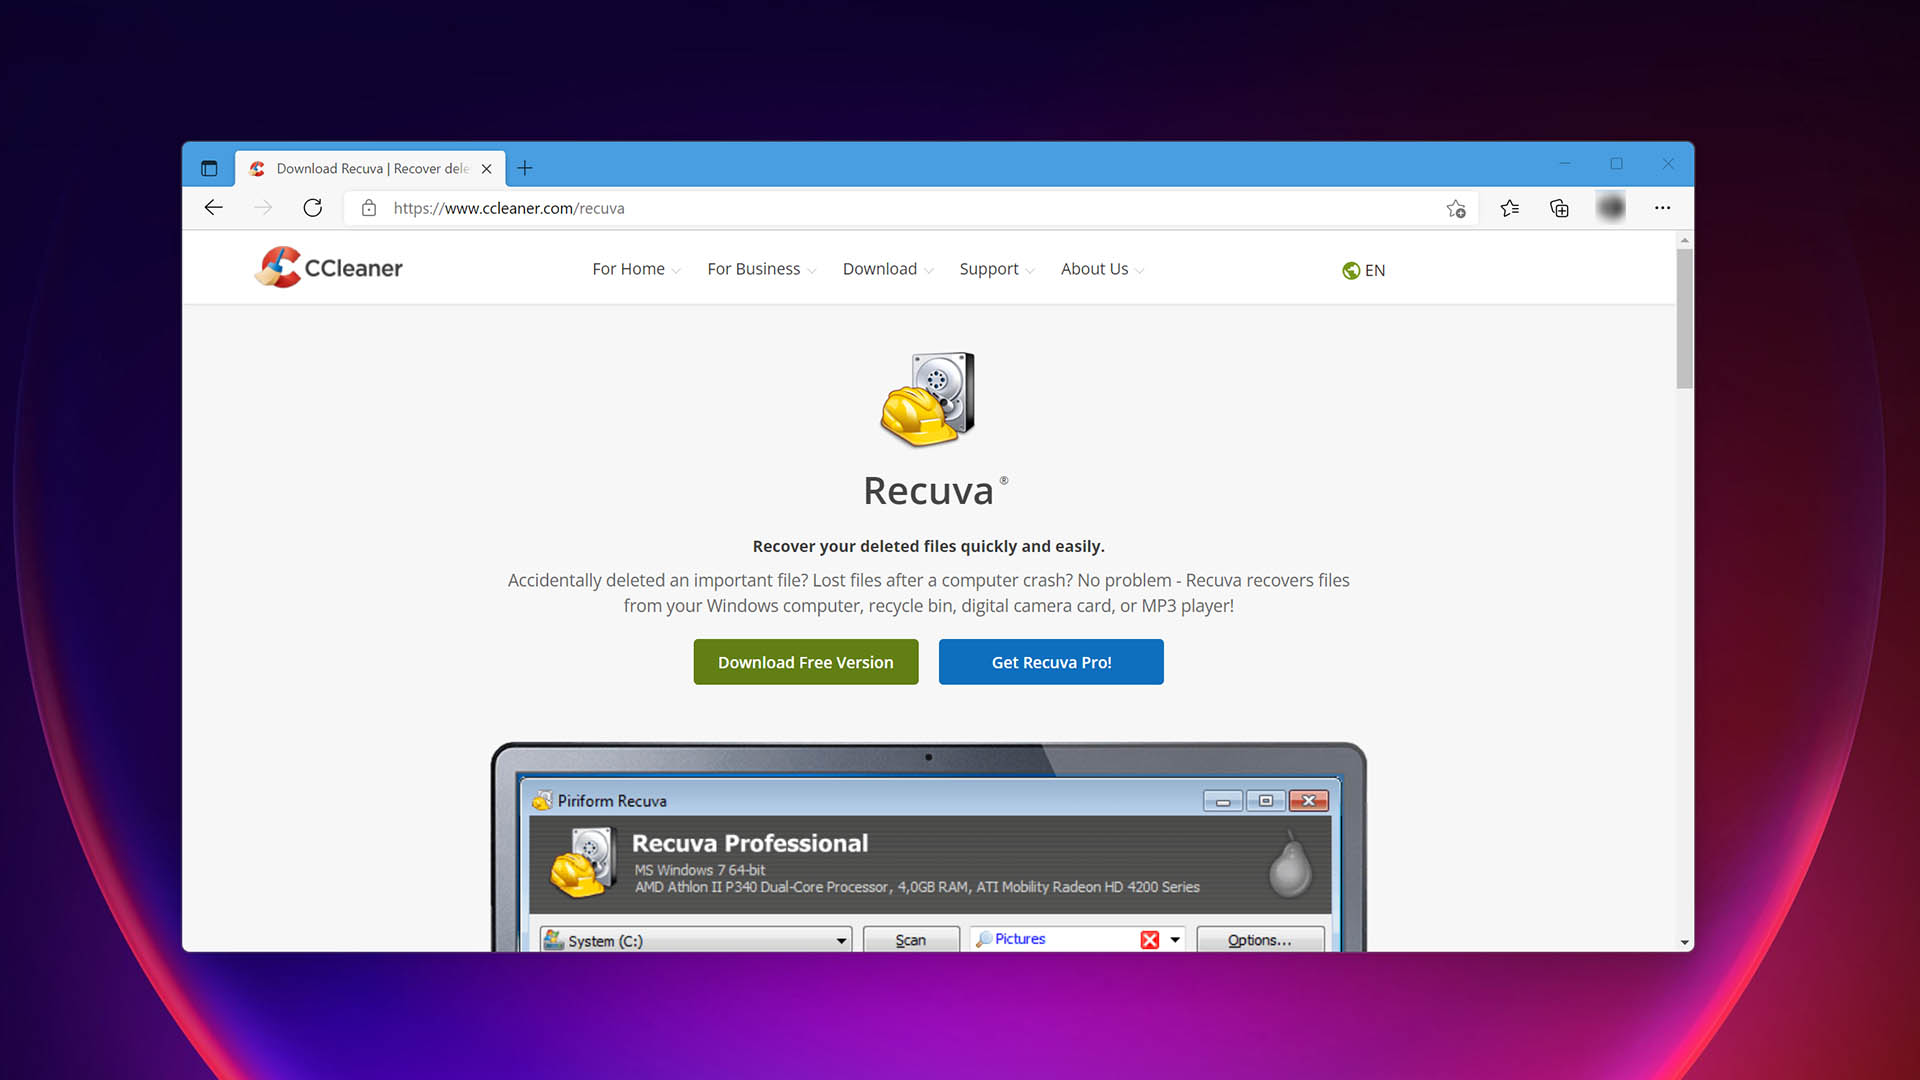View site information lock icon
Image resolution: width=1920 pixels, height=1080 pixels.
(x=369, y=208)
